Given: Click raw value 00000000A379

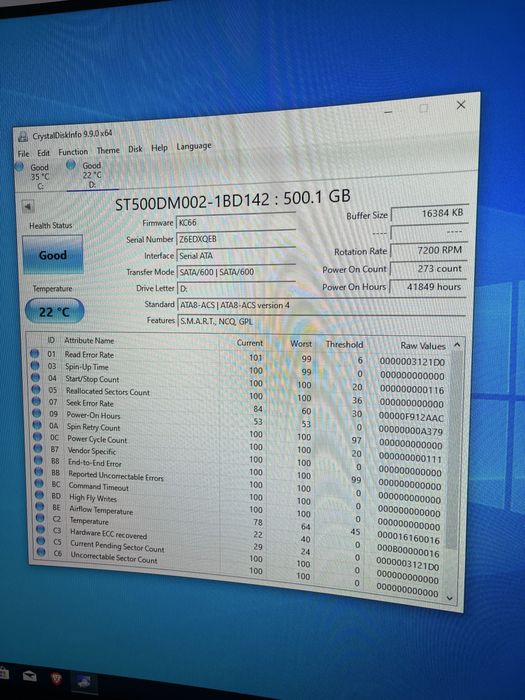Looking at the screenshot, I should (x=410, y=431).
